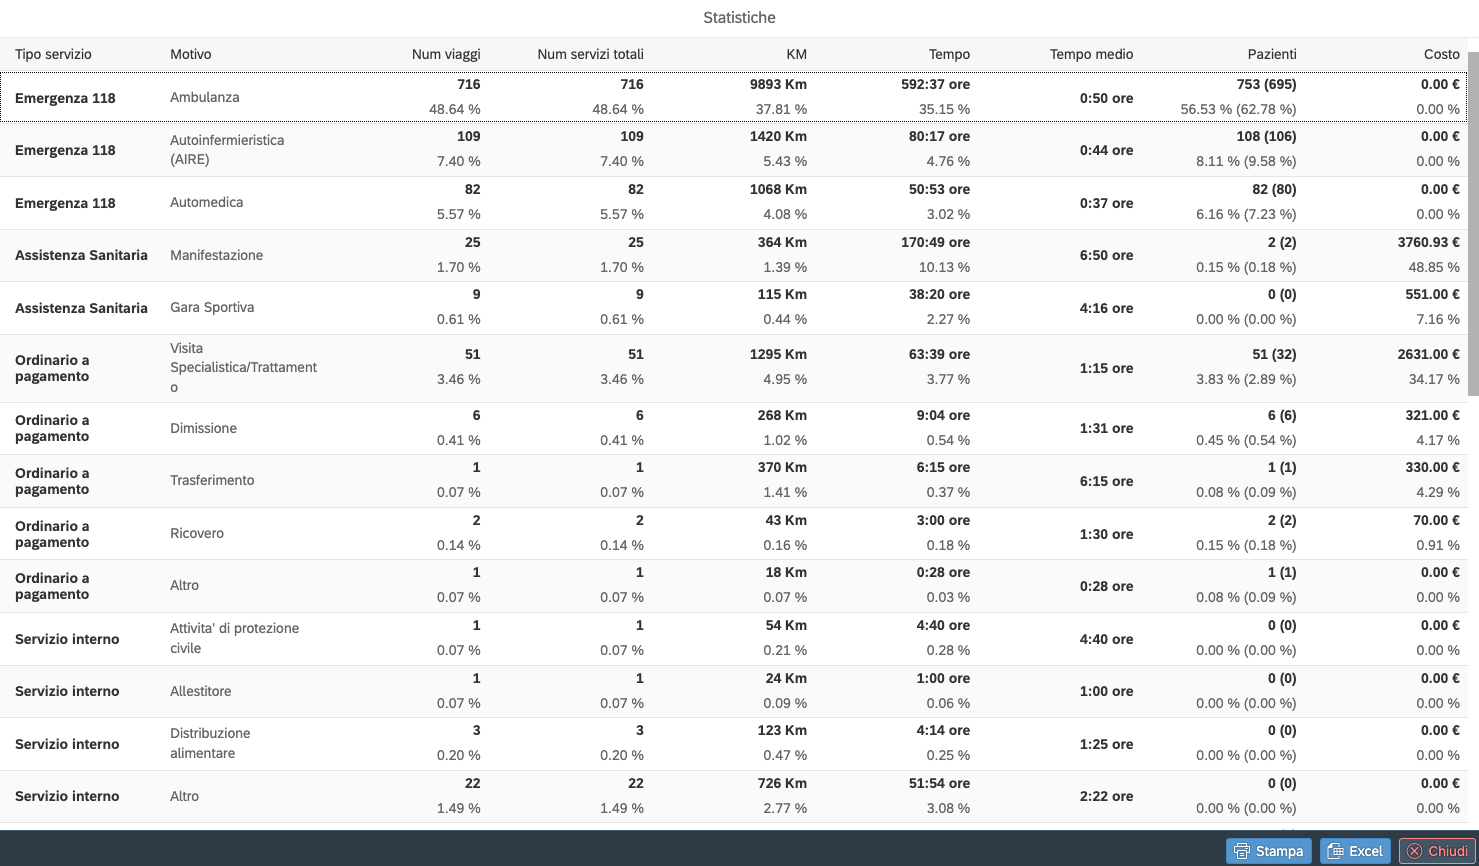Click the Num servizi totali column header
Viewport: 1479px width, 866px height.
coord(590,54)
